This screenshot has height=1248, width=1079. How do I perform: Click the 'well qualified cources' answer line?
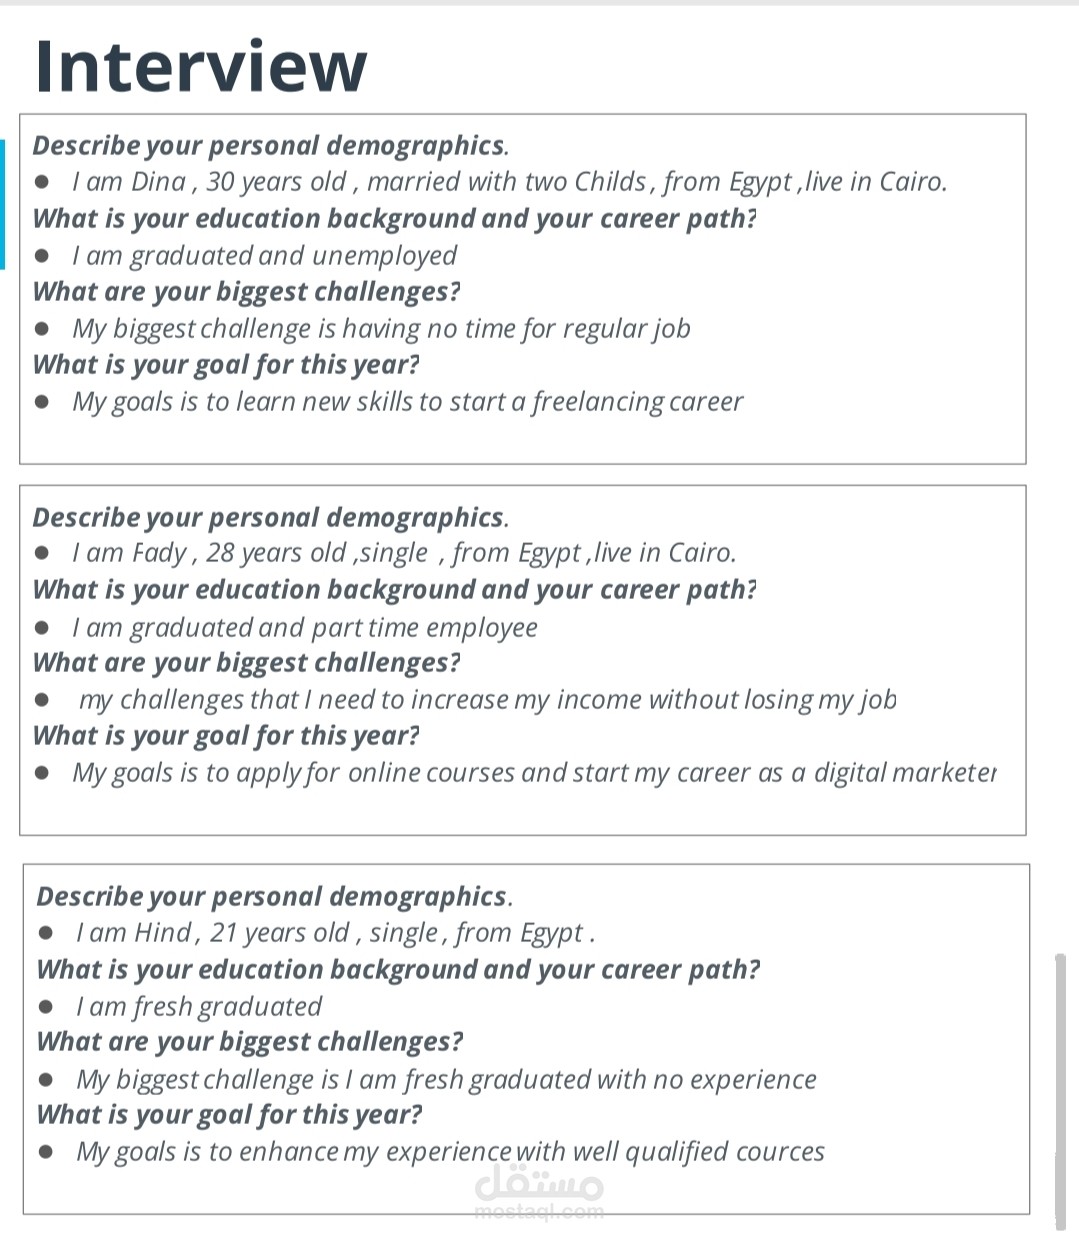click(x=450, y=1152)
